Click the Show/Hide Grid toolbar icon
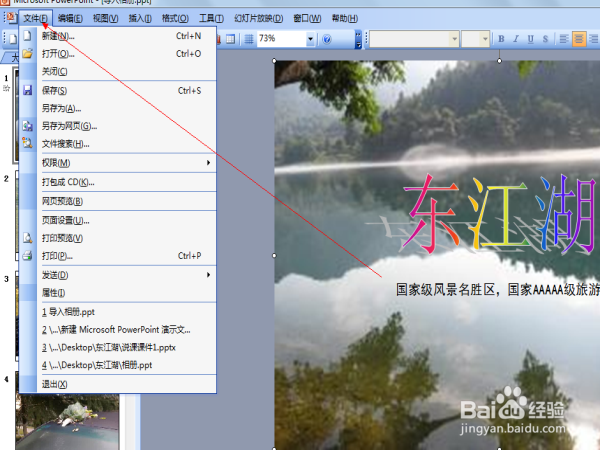Screen dimensions: 600x450 tap(249, 39)
